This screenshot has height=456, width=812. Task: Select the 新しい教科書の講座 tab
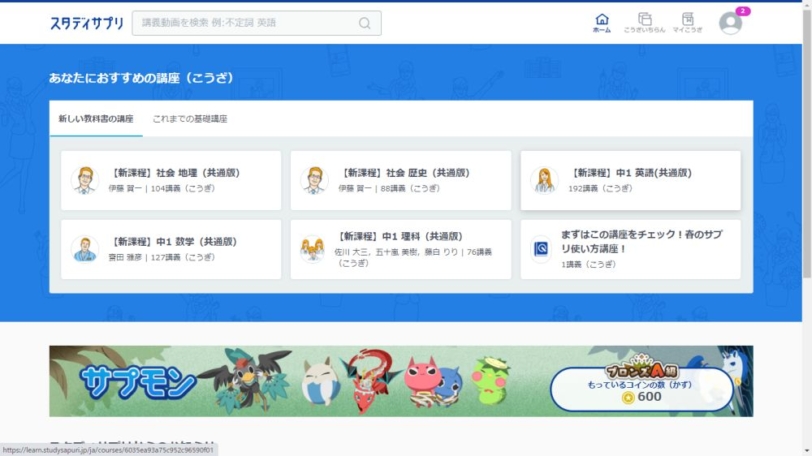96,119
